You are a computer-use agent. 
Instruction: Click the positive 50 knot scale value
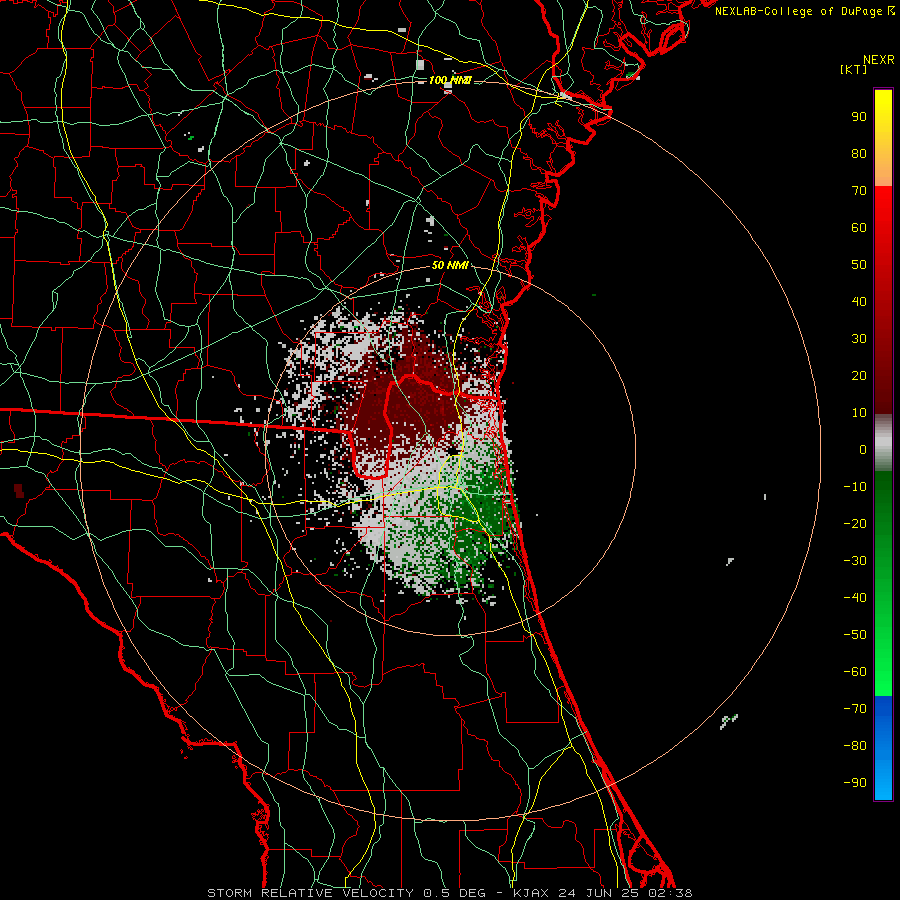point(859,265)
